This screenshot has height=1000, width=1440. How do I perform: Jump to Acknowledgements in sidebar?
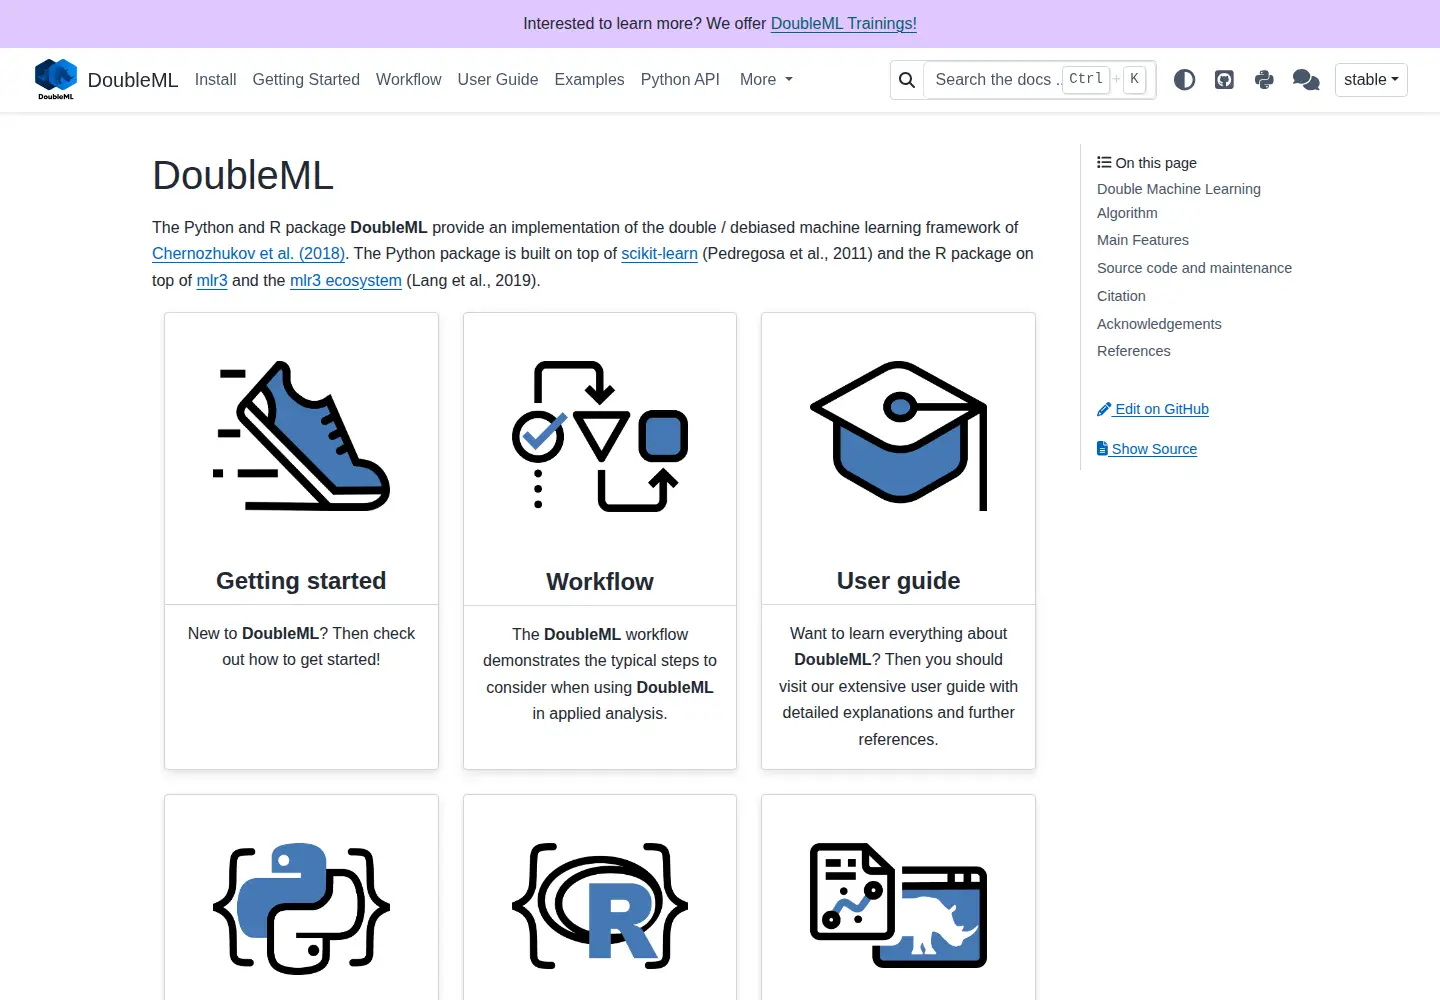click(1159, 324)
